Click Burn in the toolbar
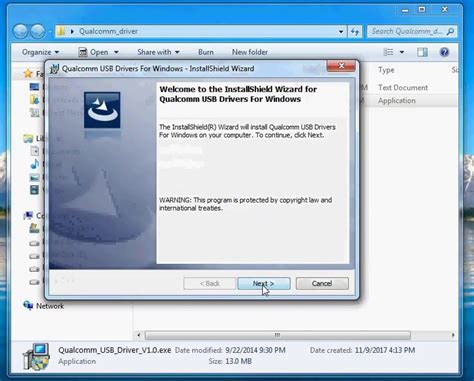 pos(206,52)
